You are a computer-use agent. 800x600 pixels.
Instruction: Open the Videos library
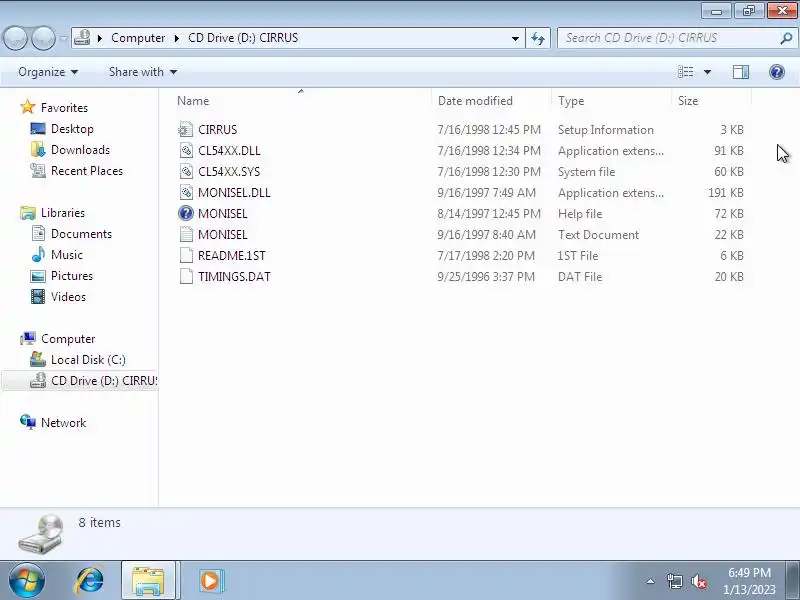[68, 296]
